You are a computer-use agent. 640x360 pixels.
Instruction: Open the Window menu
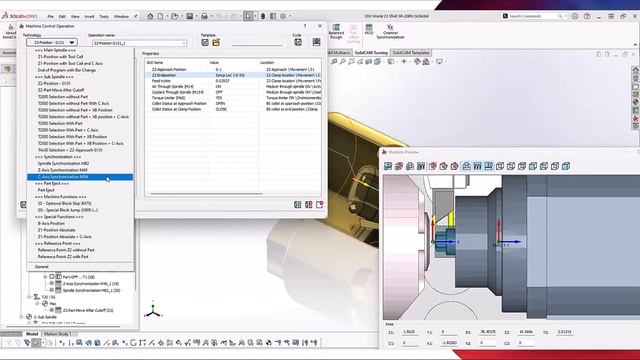pos(121,16)
